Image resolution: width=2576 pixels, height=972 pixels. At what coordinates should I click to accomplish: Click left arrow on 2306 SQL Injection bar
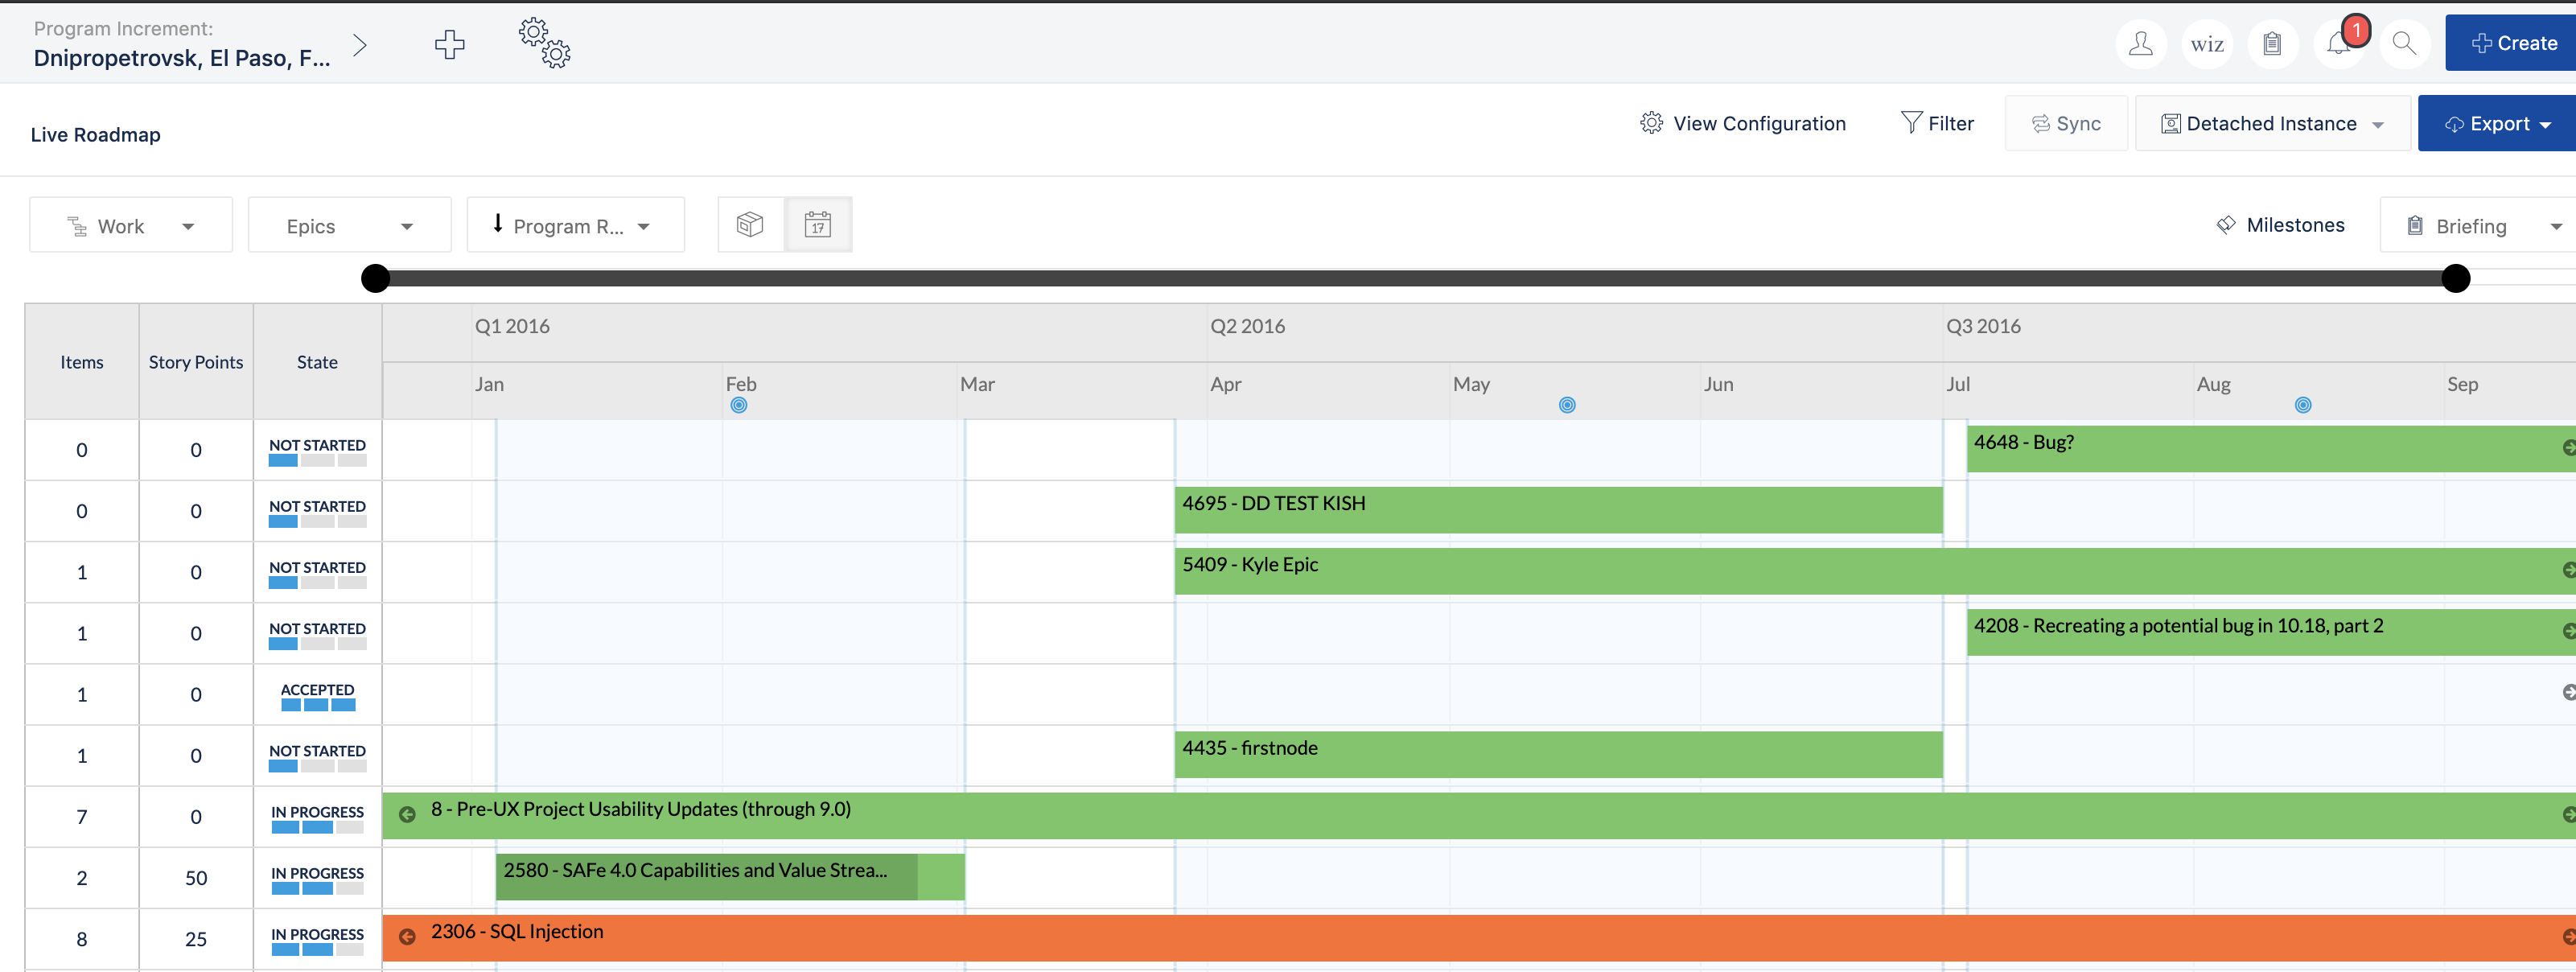(407, 937)
